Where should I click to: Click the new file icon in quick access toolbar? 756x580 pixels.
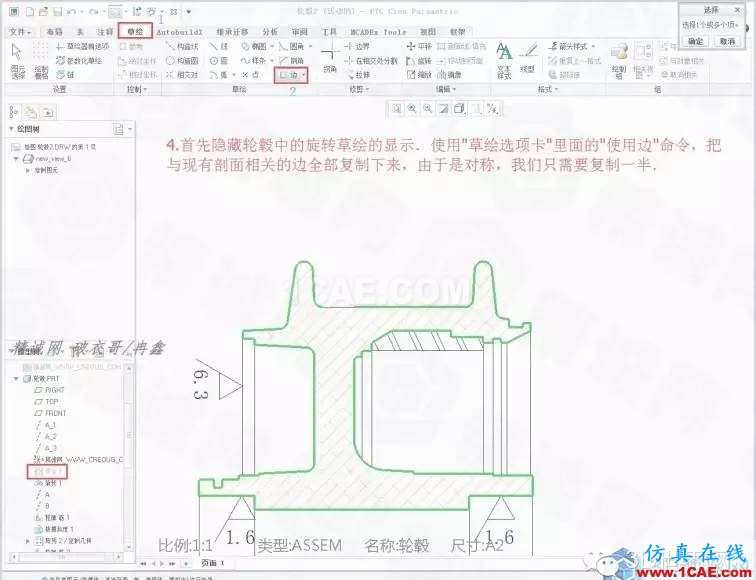coord(29,11)
